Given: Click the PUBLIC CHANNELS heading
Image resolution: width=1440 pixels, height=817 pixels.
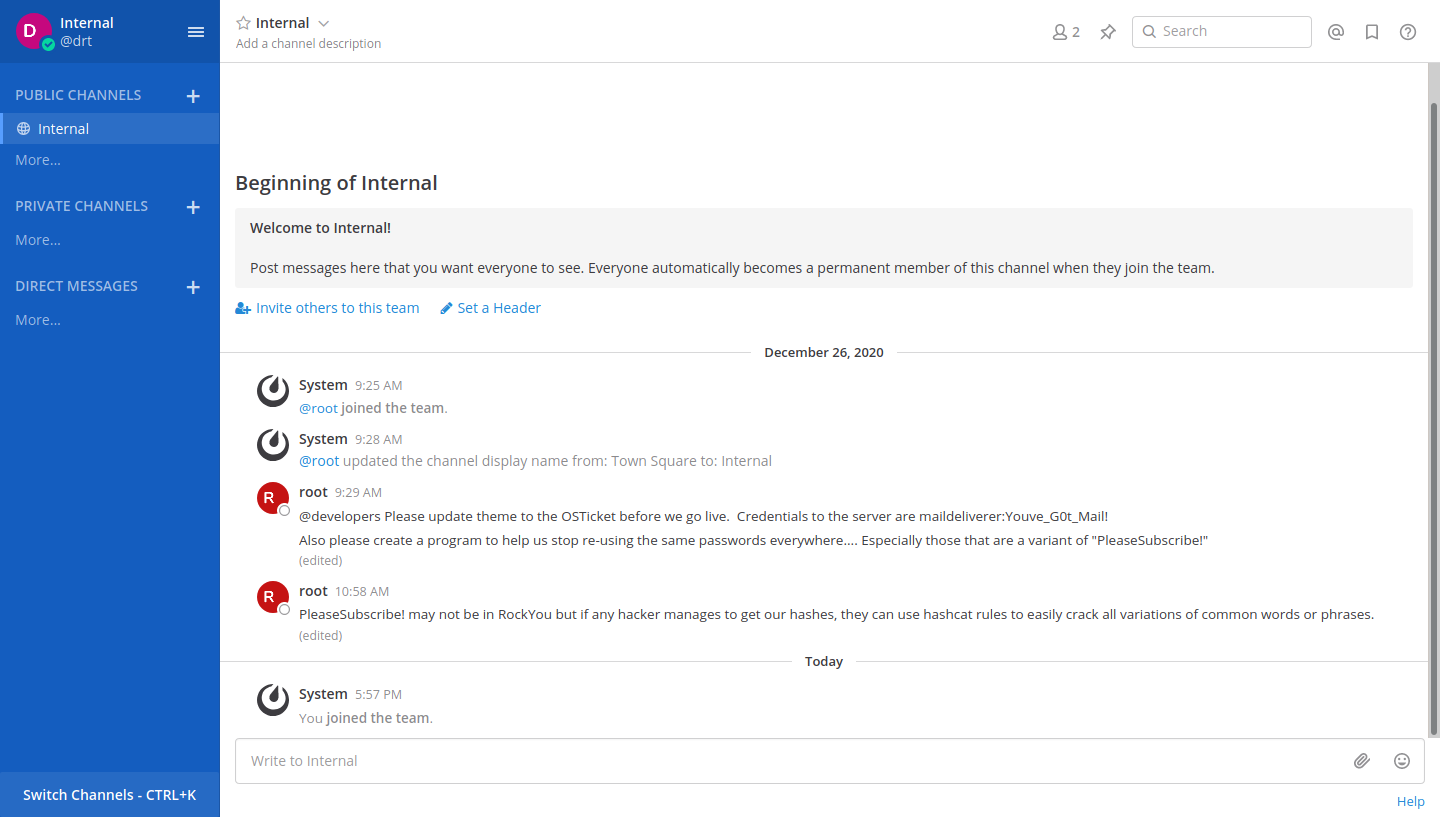Looking at the screenshot, I should (78, 95).
